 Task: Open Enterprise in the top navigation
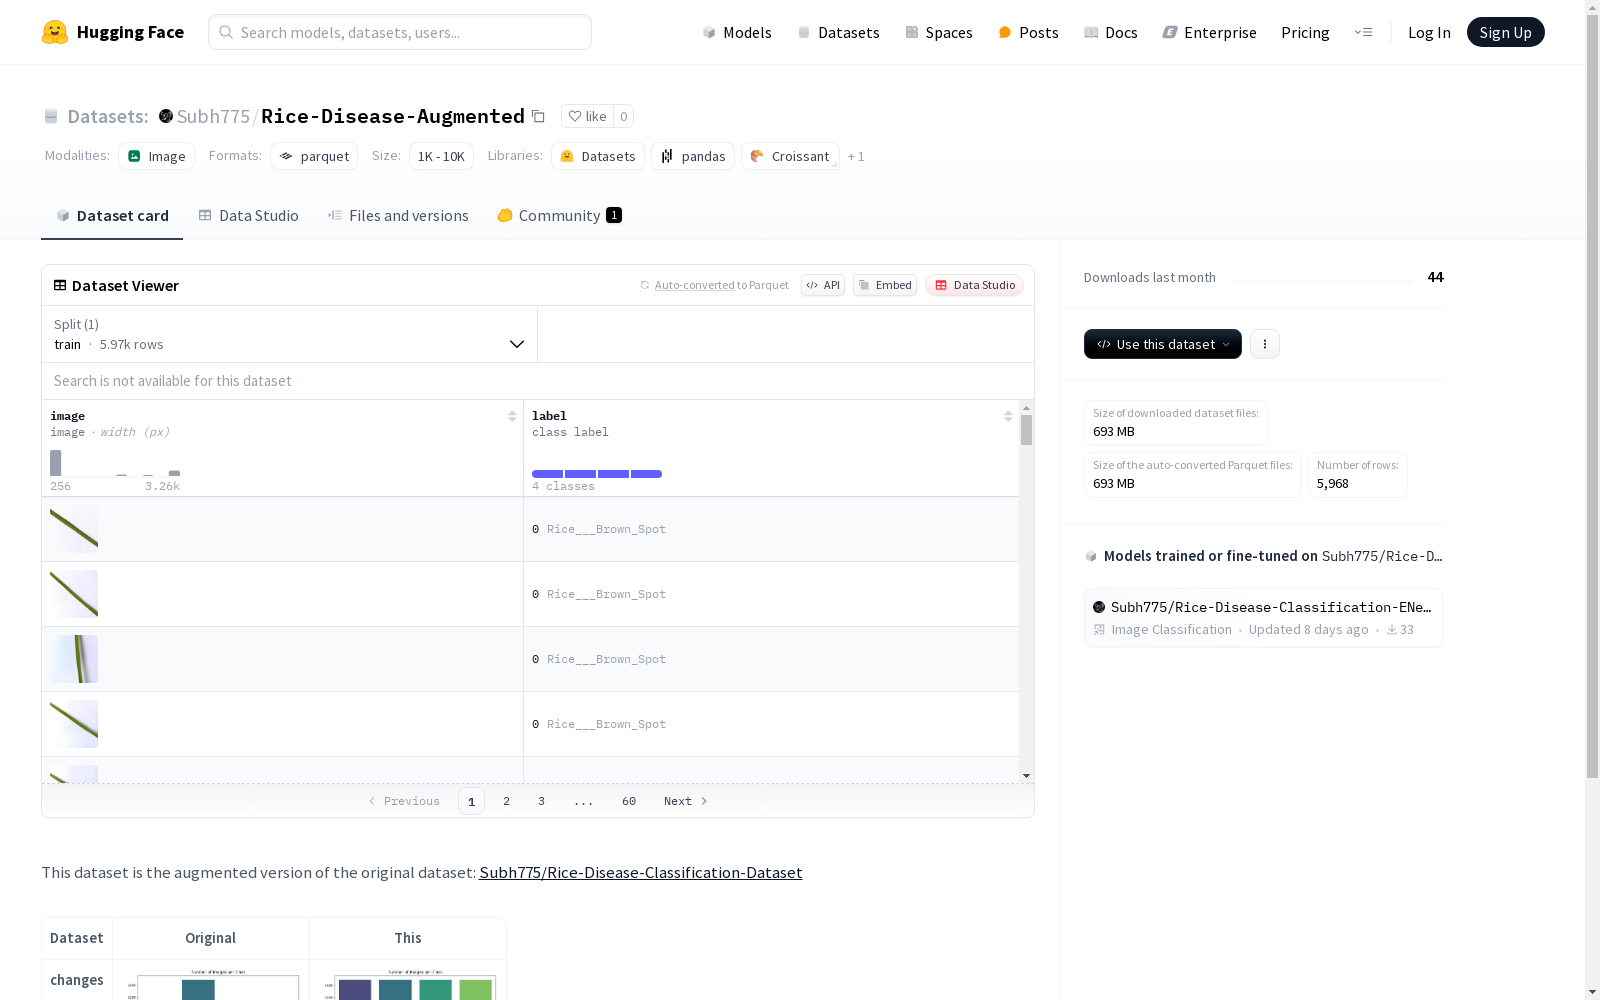tap(1209, 32)
